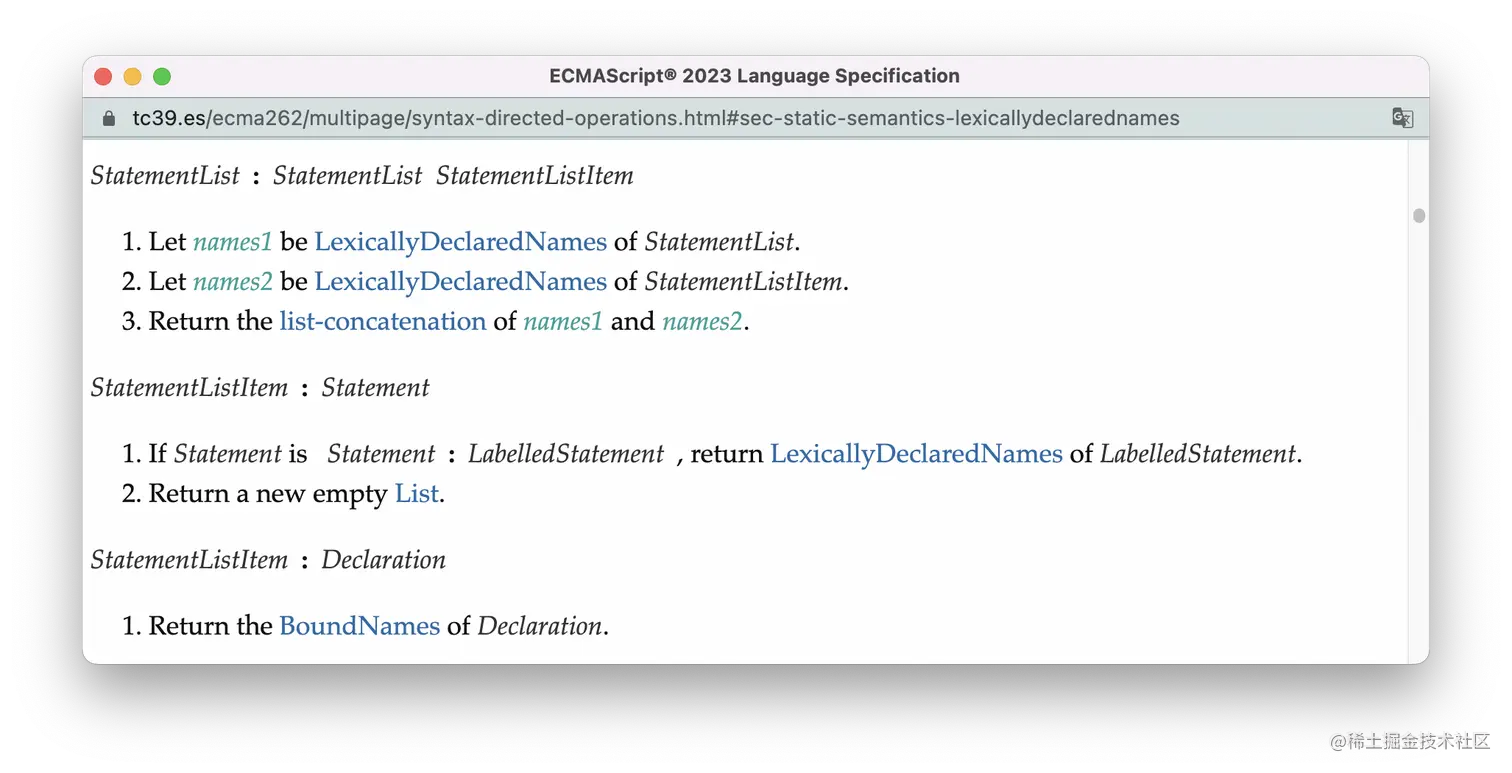Viewport: 1512px width, 773px height.
Task: Click variable names1 in 'Let names1 be'
Action: pos(232,242)
